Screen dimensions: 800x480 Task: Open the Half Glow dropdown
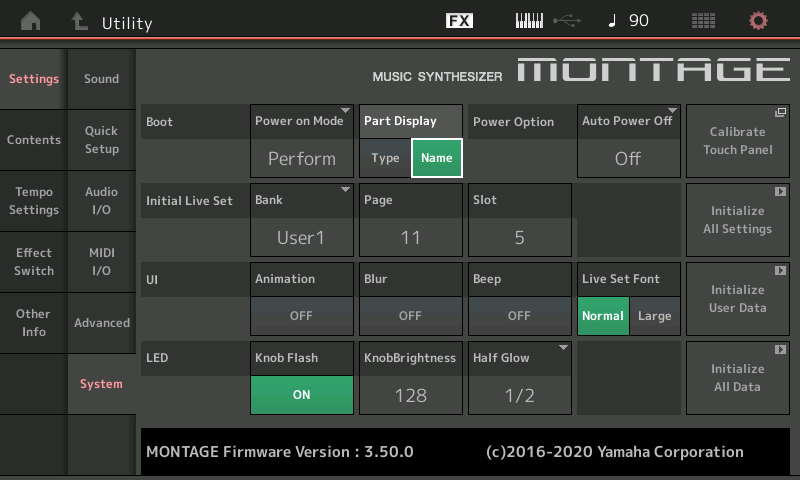(519, 378)
